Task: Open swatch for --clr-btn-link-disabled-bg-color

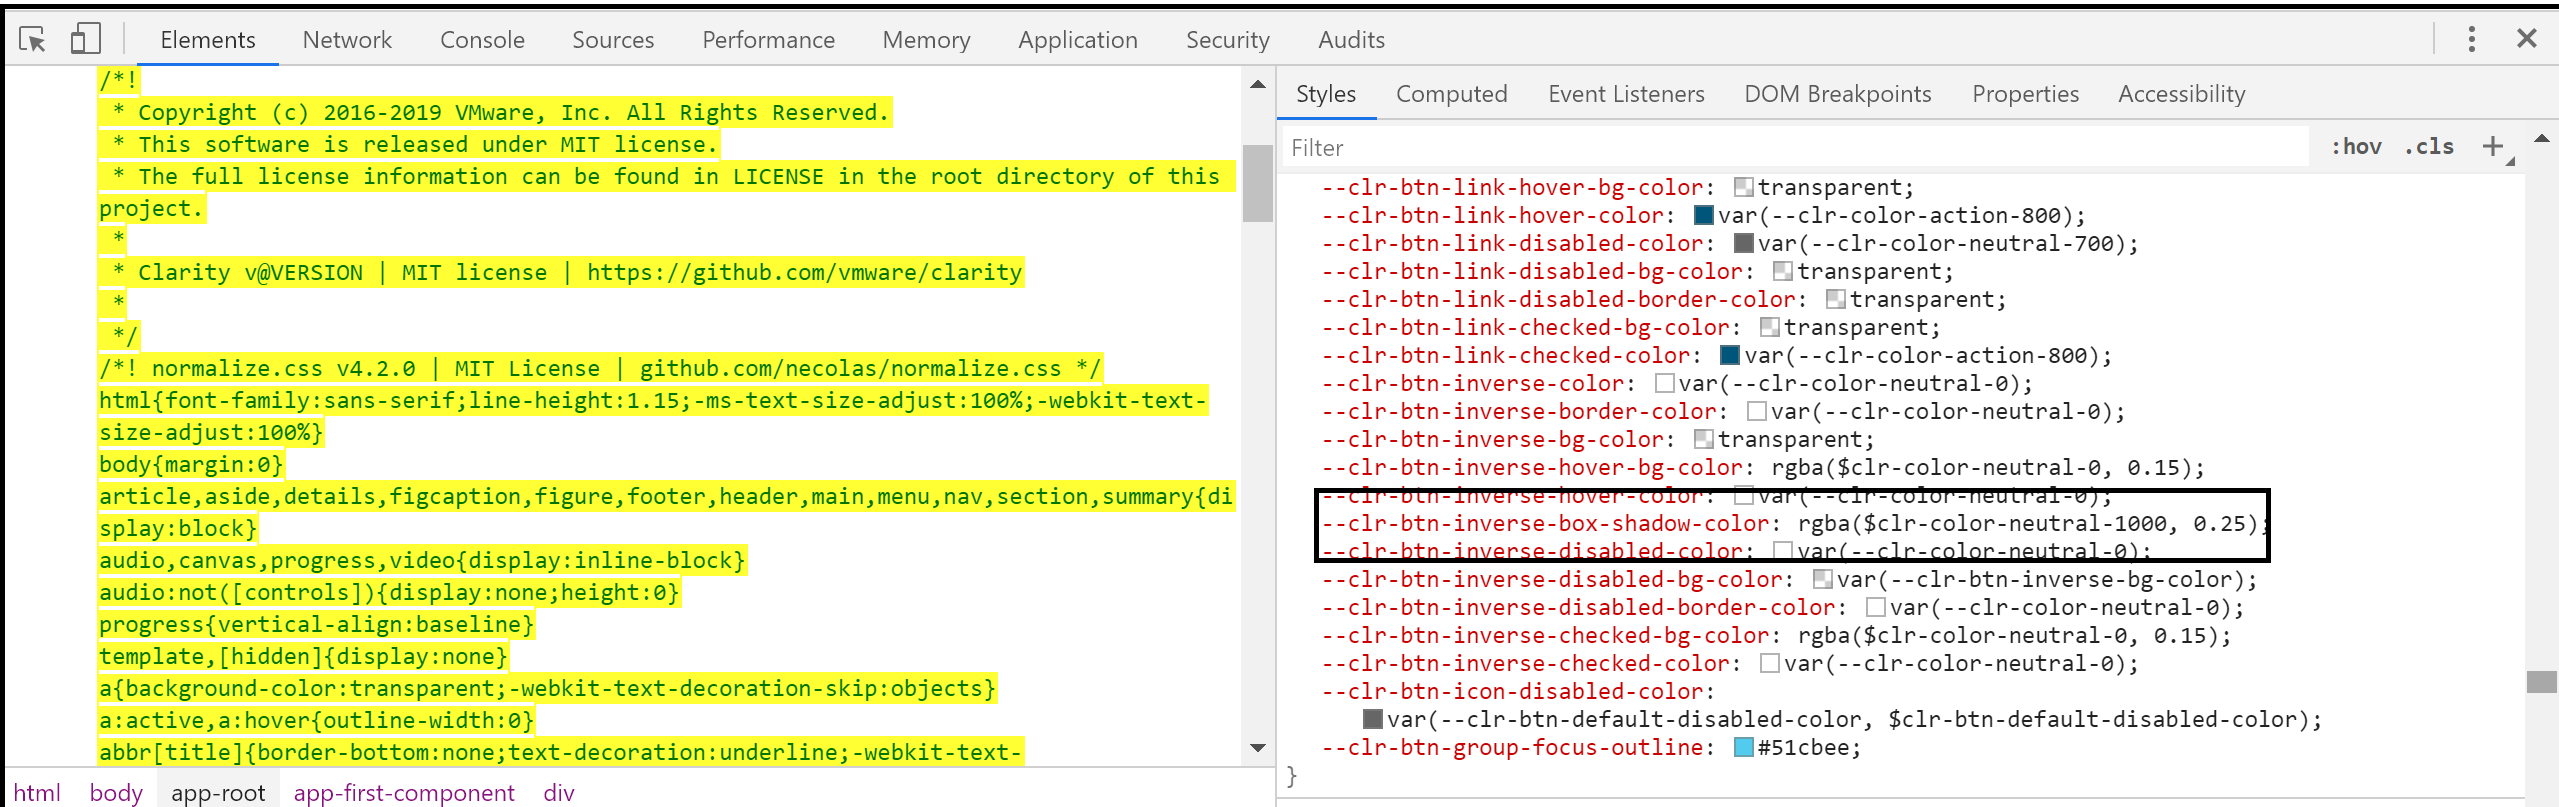Action: point(1782,271)
